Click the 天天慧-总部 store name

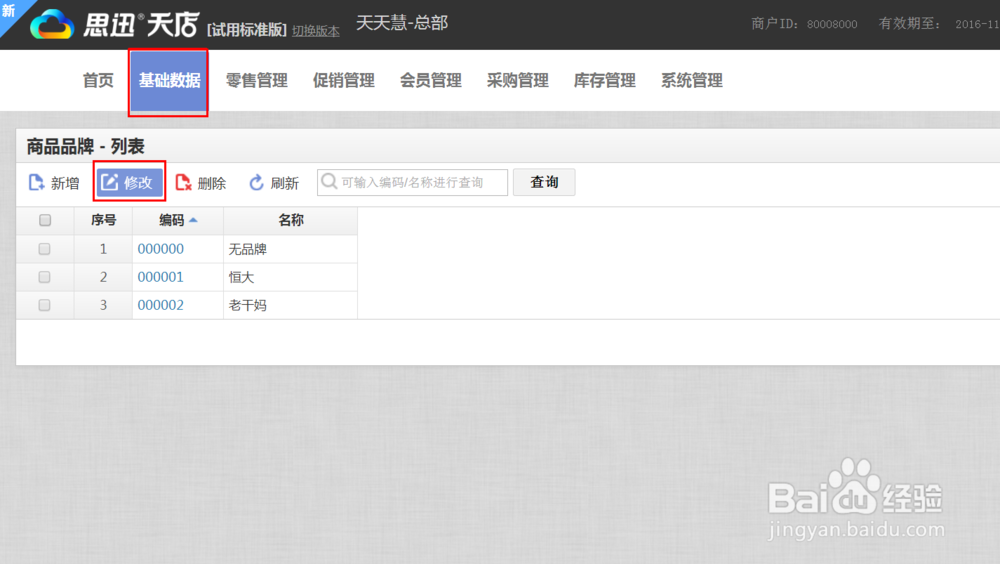click(402, 23)
